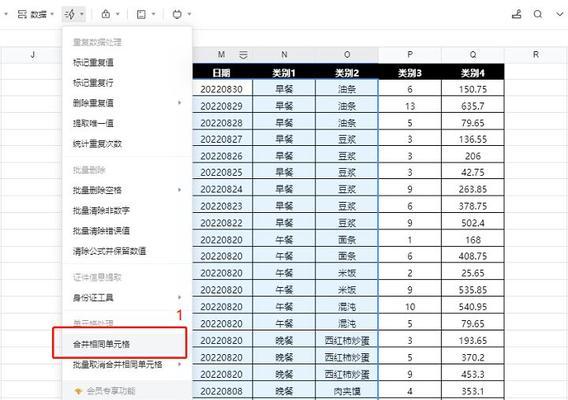Click the cell containing 42.75
The width and height of the screenshot is (568, 400).
473,172
